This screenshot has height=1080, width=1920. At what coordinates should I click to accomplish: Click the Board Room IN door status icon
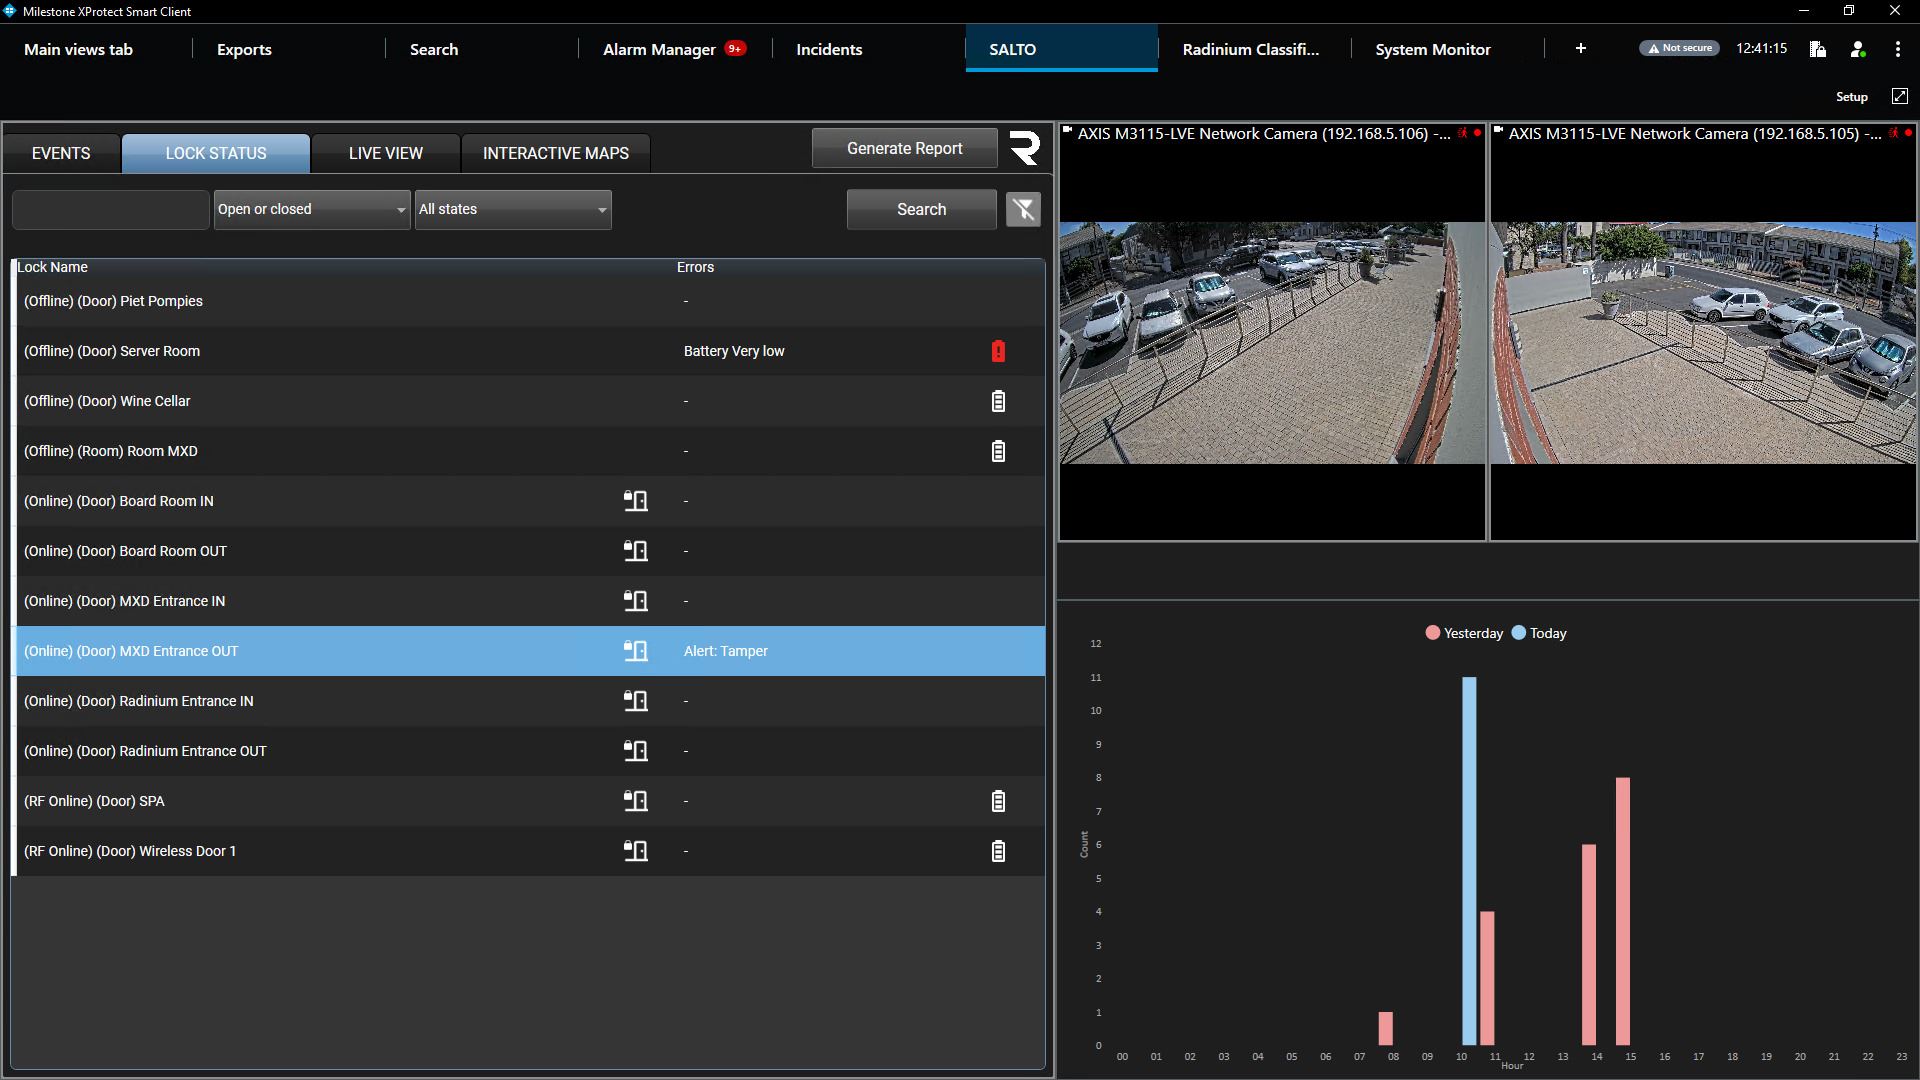point(636,501)
